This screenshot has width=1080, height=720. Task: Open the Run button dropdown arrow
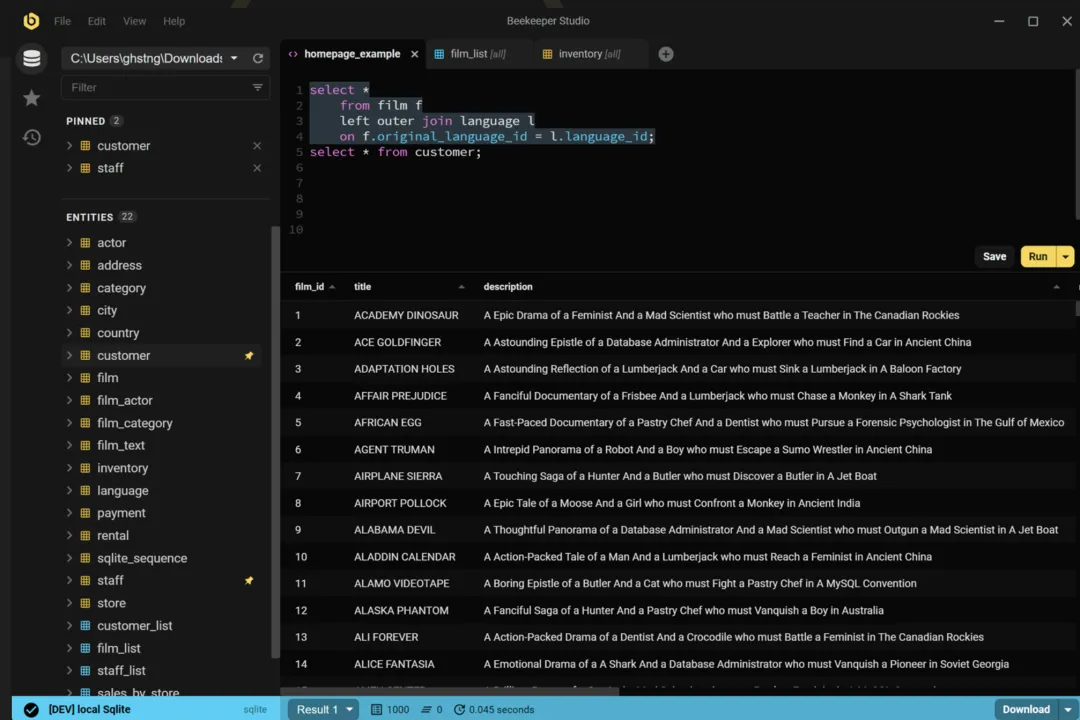[1065, 256]
